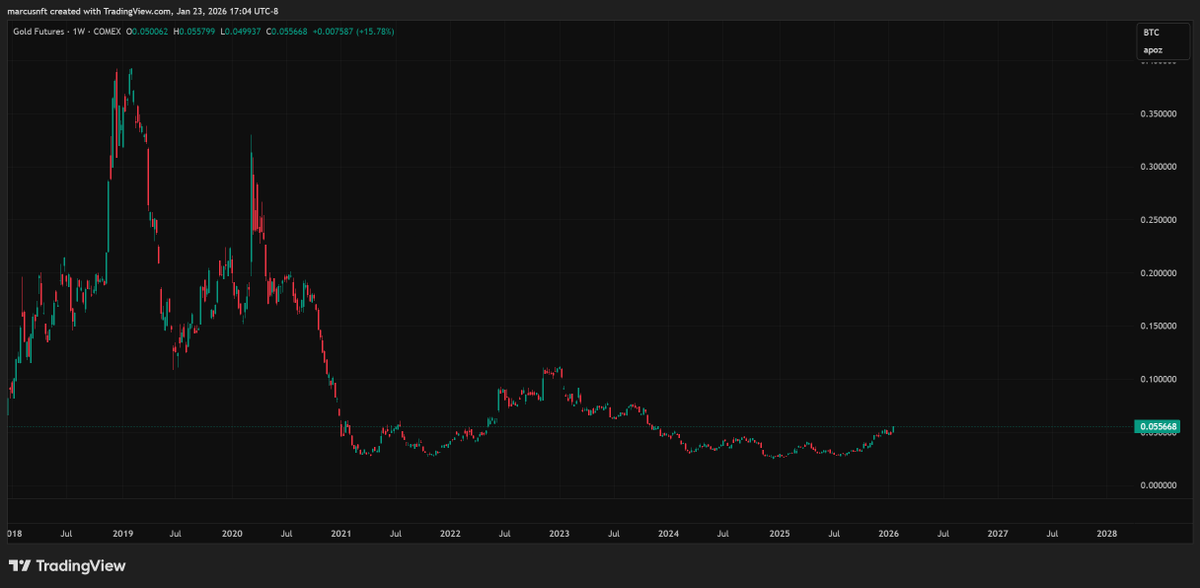Click the 2019 time axis label
The height and width of the screenshot is (588, 1200).
coord(123,534)
